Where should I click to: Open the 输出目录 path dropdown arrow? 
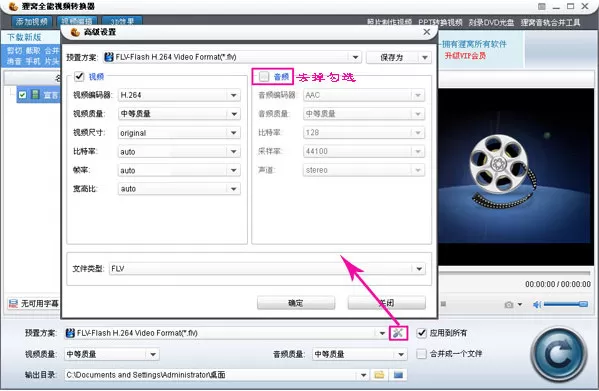(363, 375)
